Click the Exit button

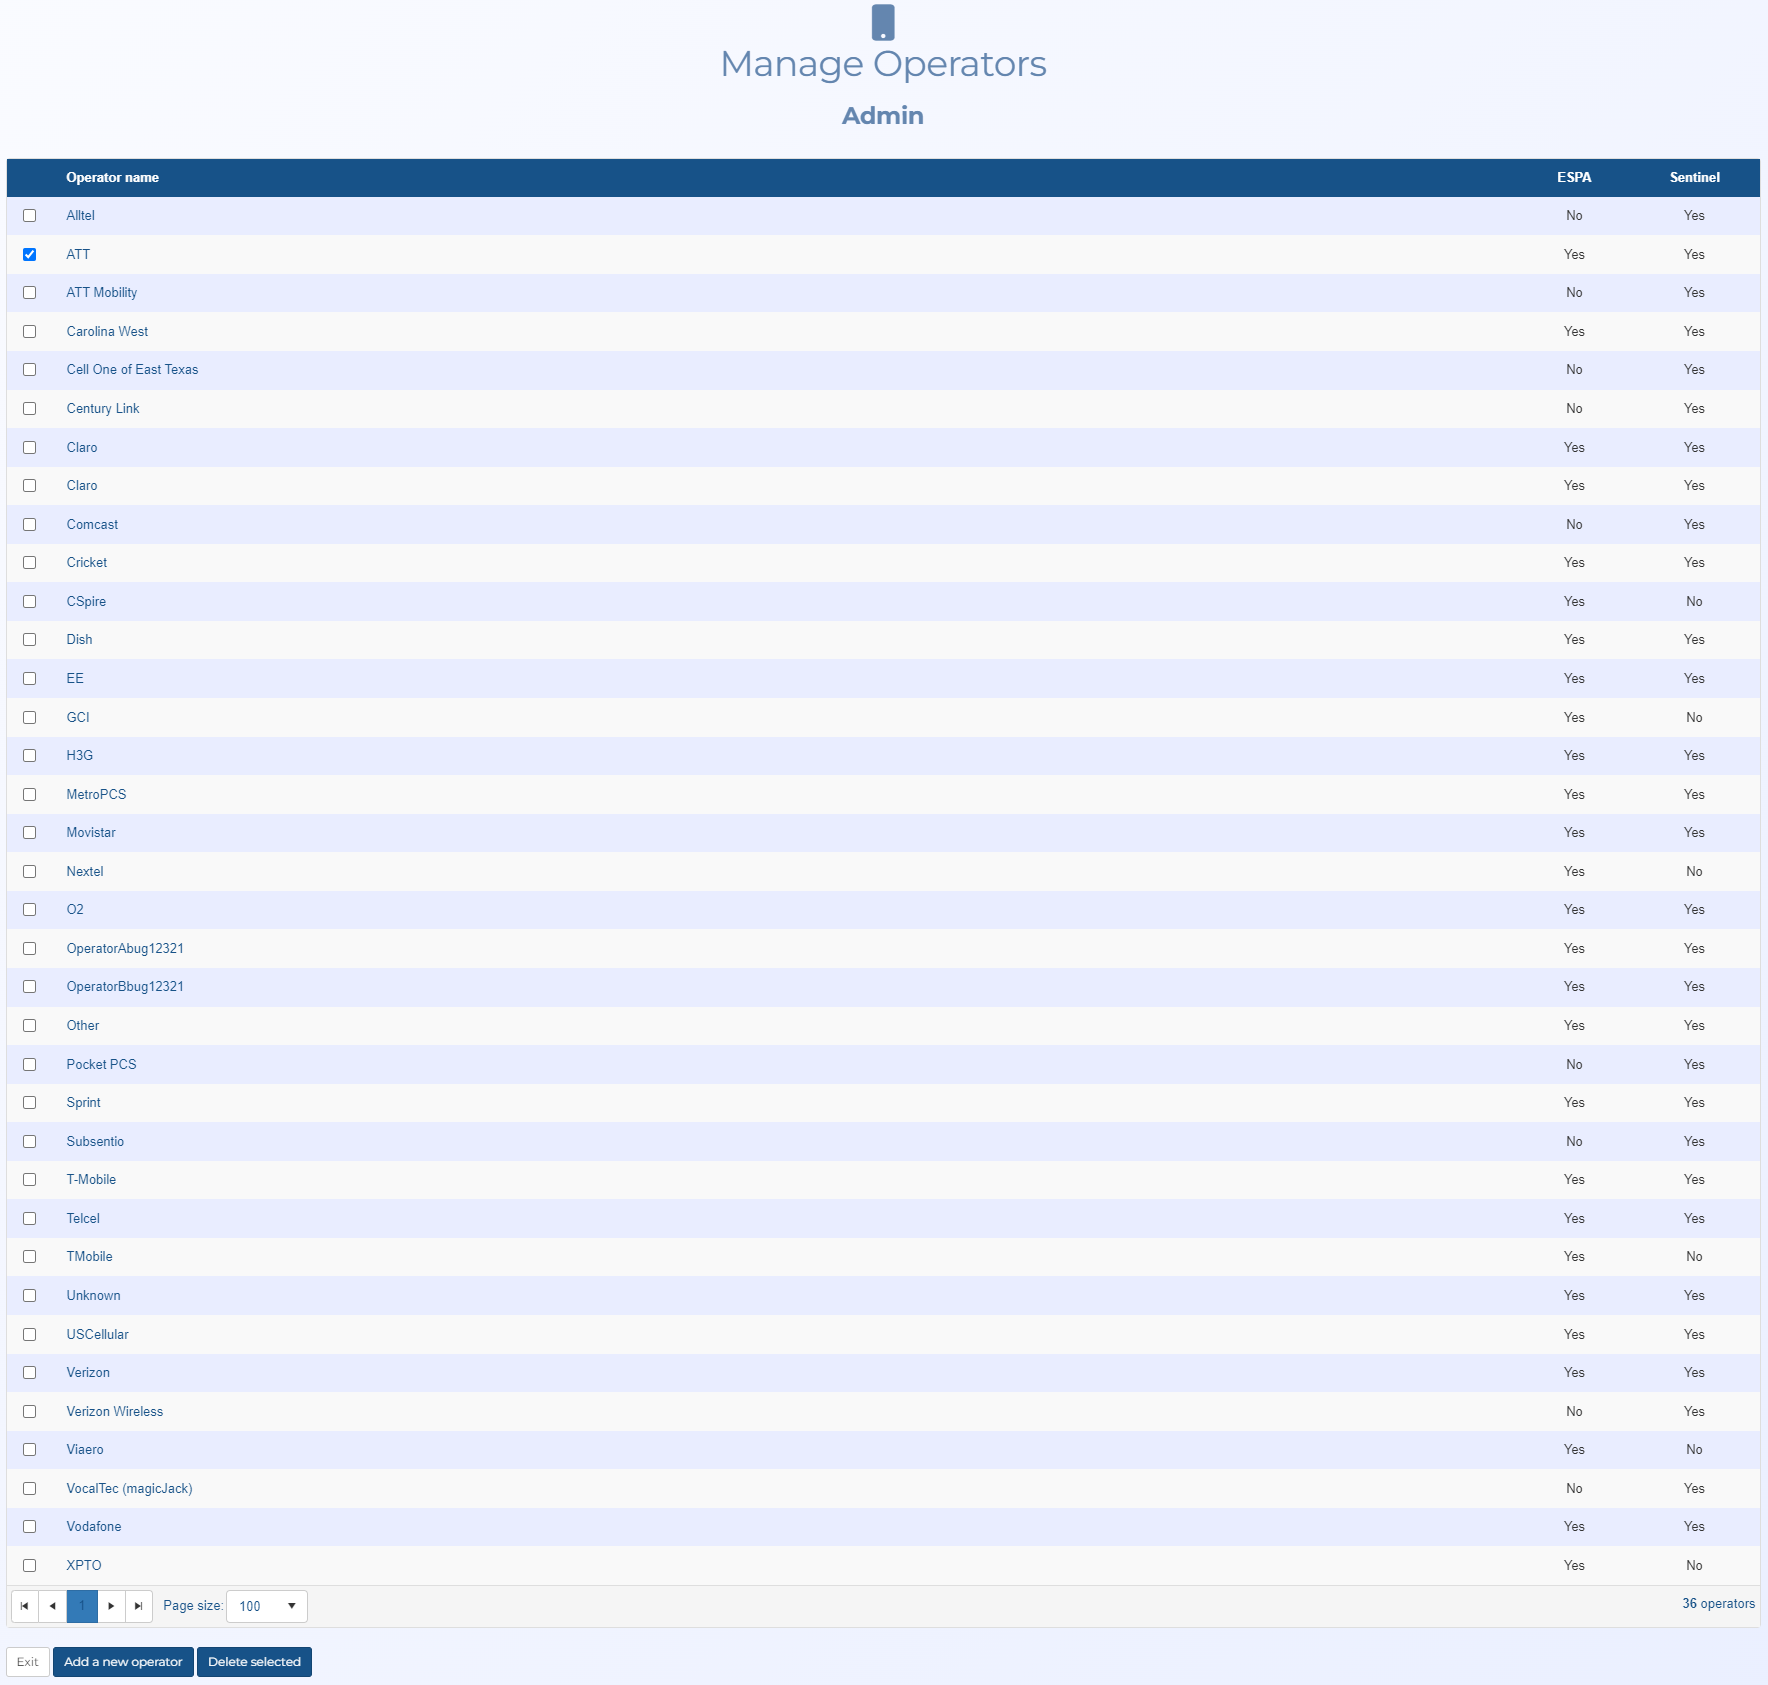pos(28,1662)
